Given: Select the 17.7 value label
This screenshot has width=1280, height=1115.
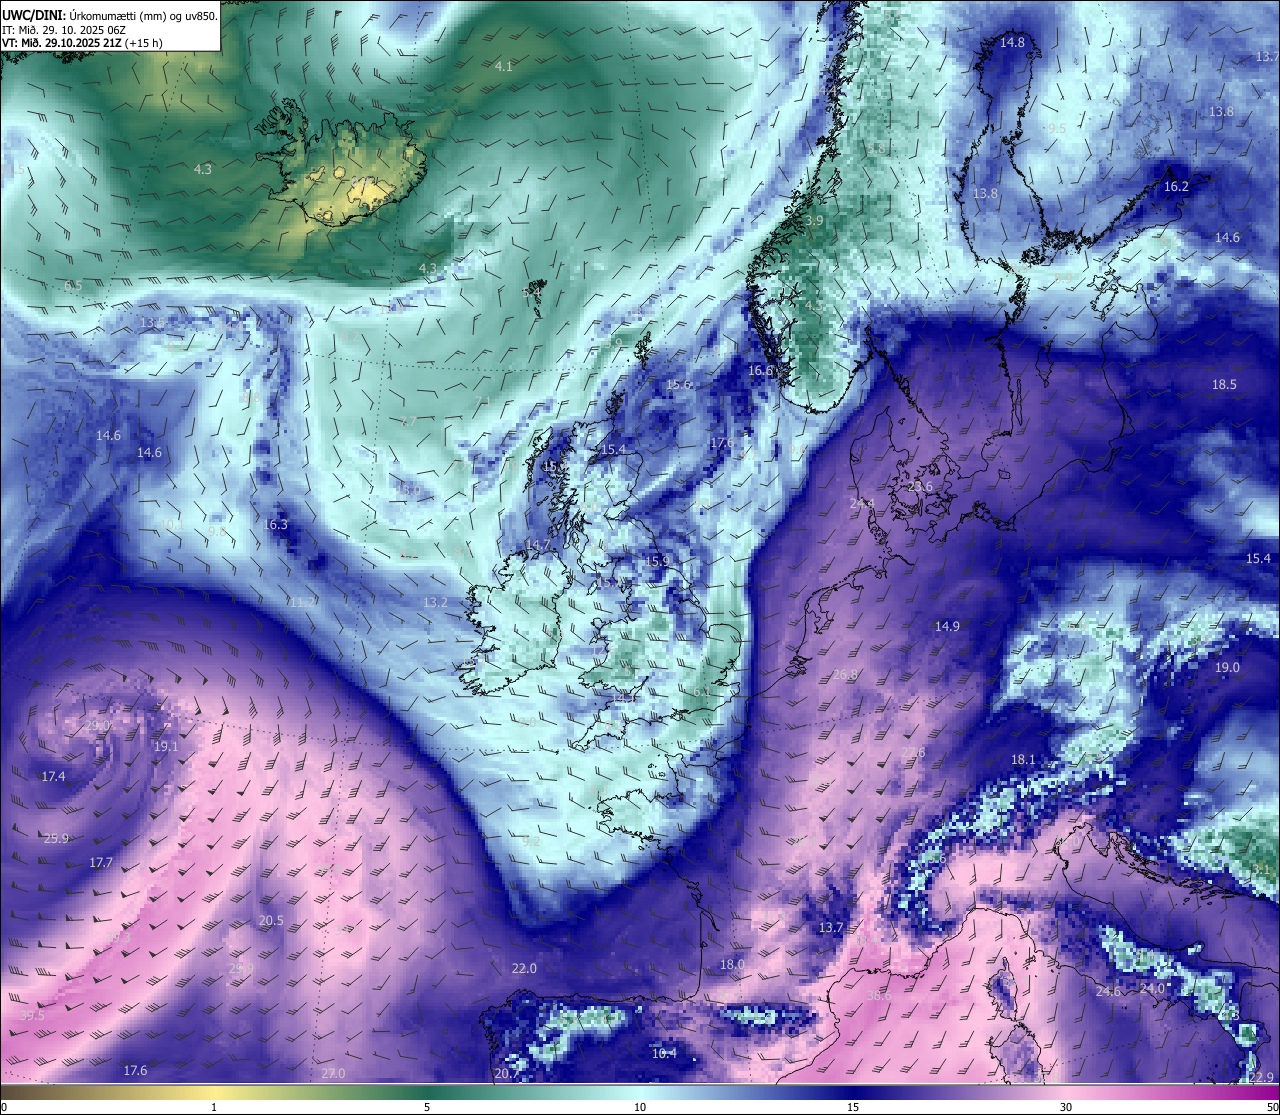Looking at the screenshot, I should click(x=101, y=863).
